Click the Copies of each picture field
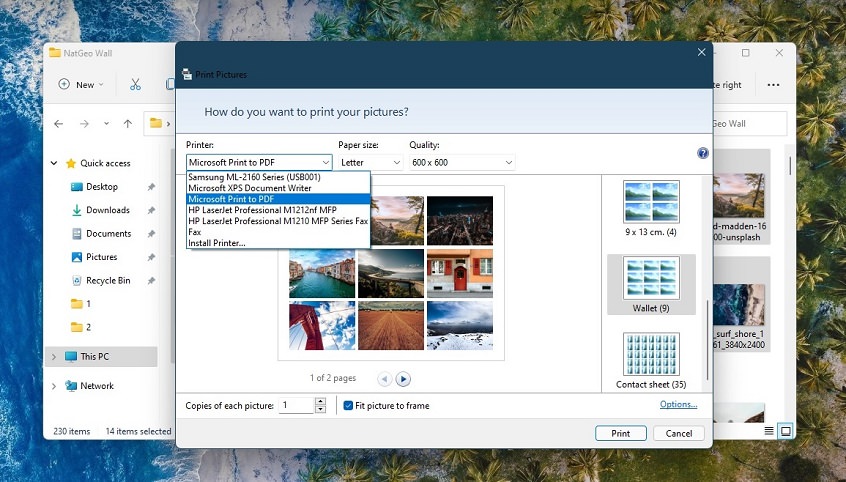Image resolution: width=846 pixels, height=482 pixels. [296, 405]
